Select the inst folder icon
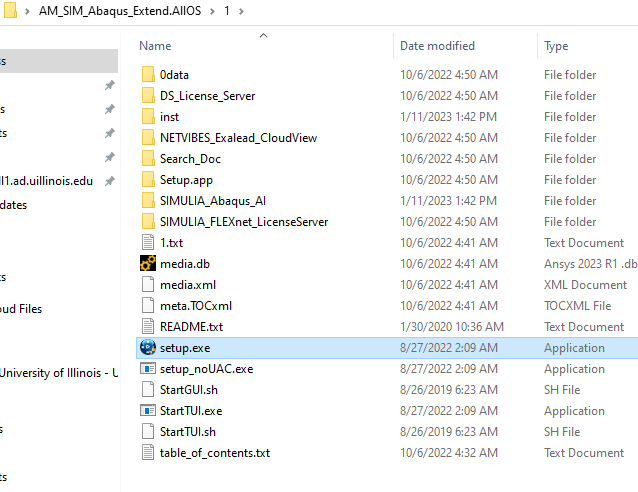This screenshot has width=638, height=492. click(148, 117)
